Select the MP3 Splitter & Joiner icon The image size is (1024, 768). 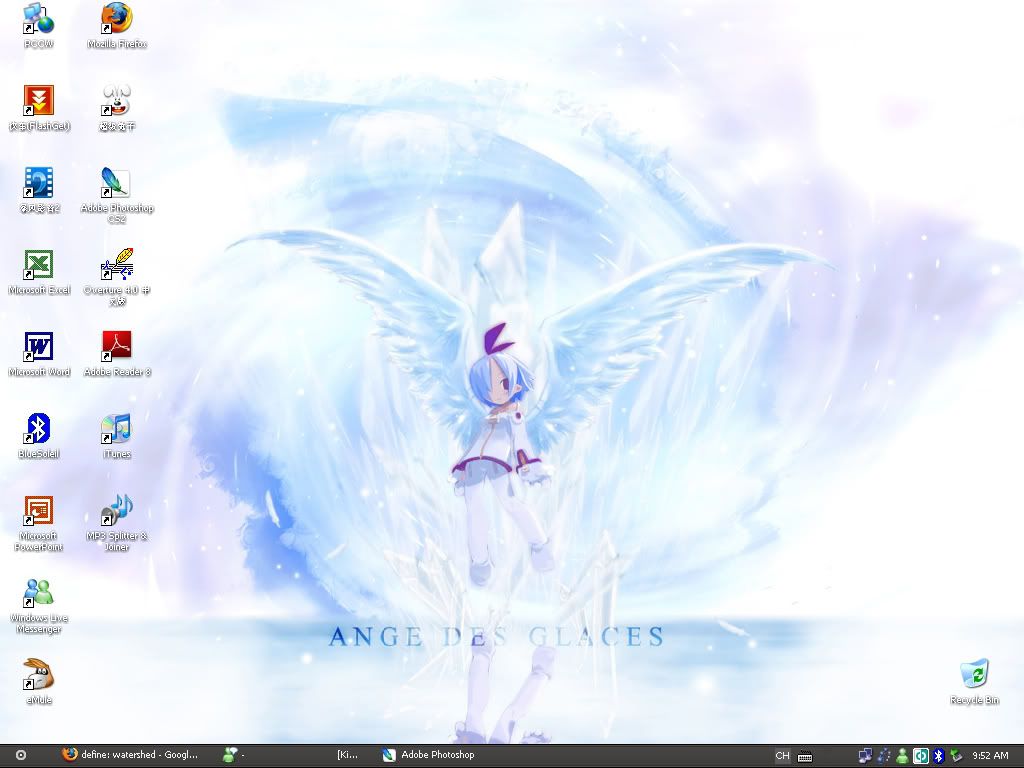tap(117, 512)
